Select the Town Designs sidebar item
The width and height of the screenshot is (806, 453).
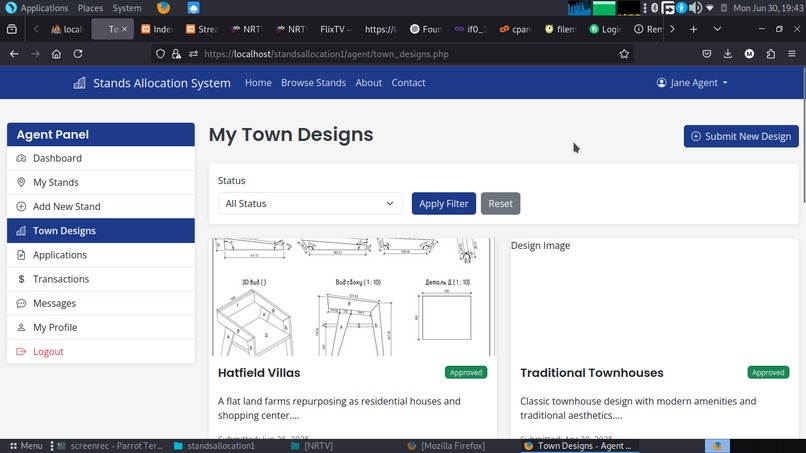point(101,231)
